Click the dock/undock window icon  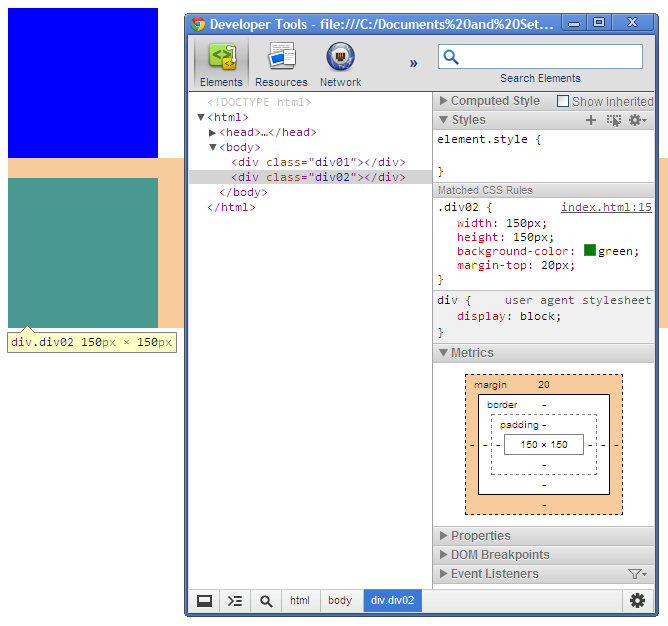(x=204, y=601)
